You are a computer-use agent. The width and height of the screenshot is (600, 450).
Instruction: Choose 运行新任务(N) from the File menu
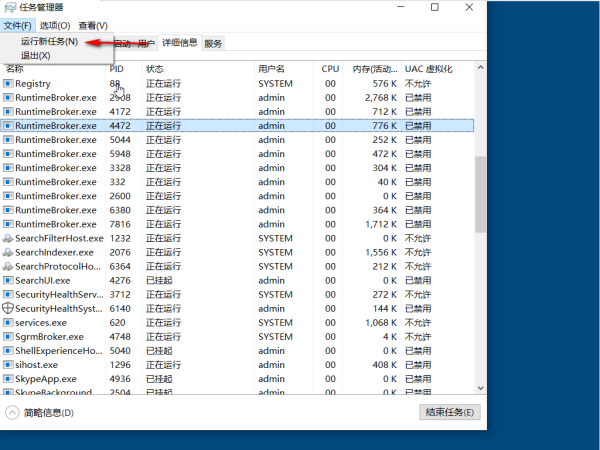(x=50, y=42)
